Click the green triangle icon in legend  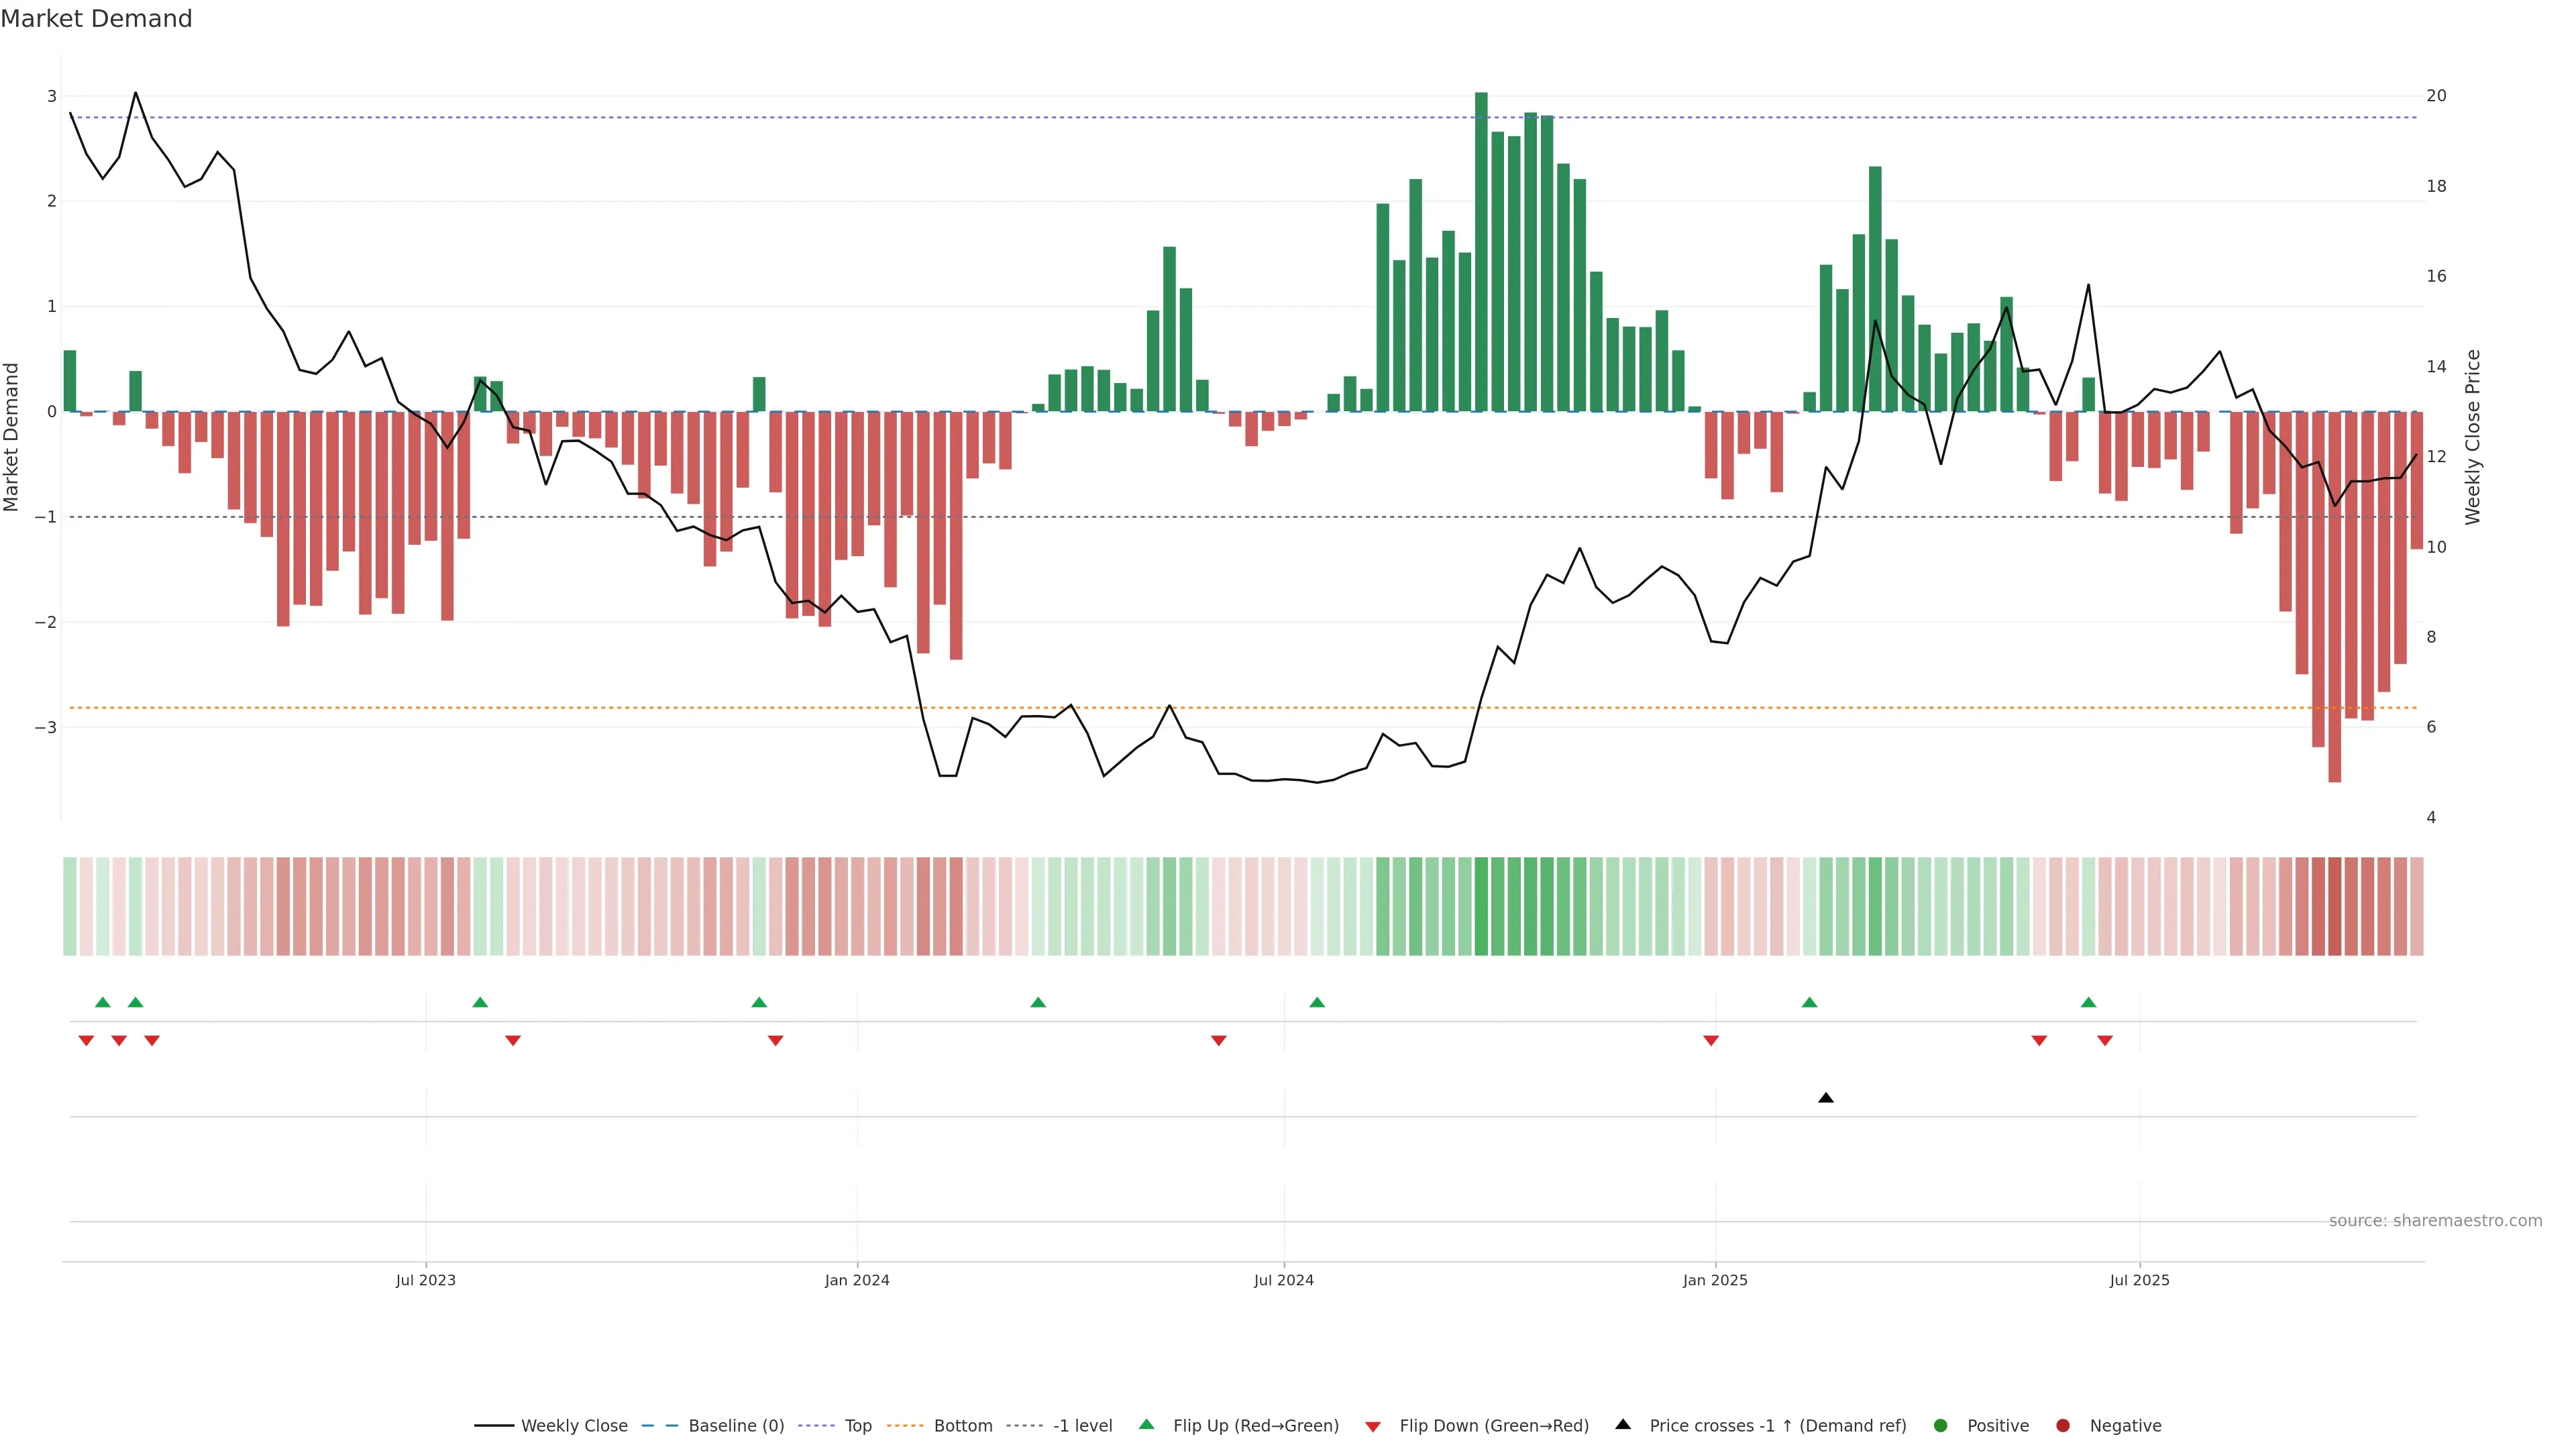[x=1146, y=1424]
